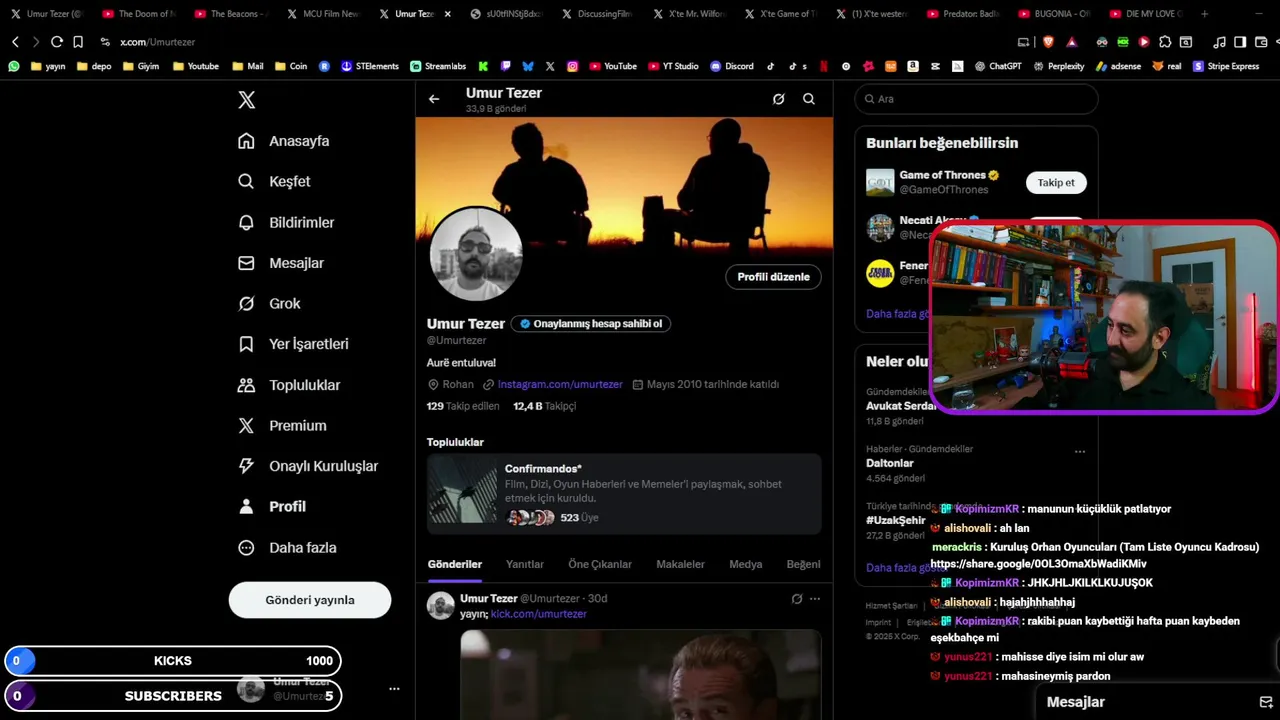The image size is (1280, 720).
Task: Switch to the Gönderiler tab
Action: [455, 564]
